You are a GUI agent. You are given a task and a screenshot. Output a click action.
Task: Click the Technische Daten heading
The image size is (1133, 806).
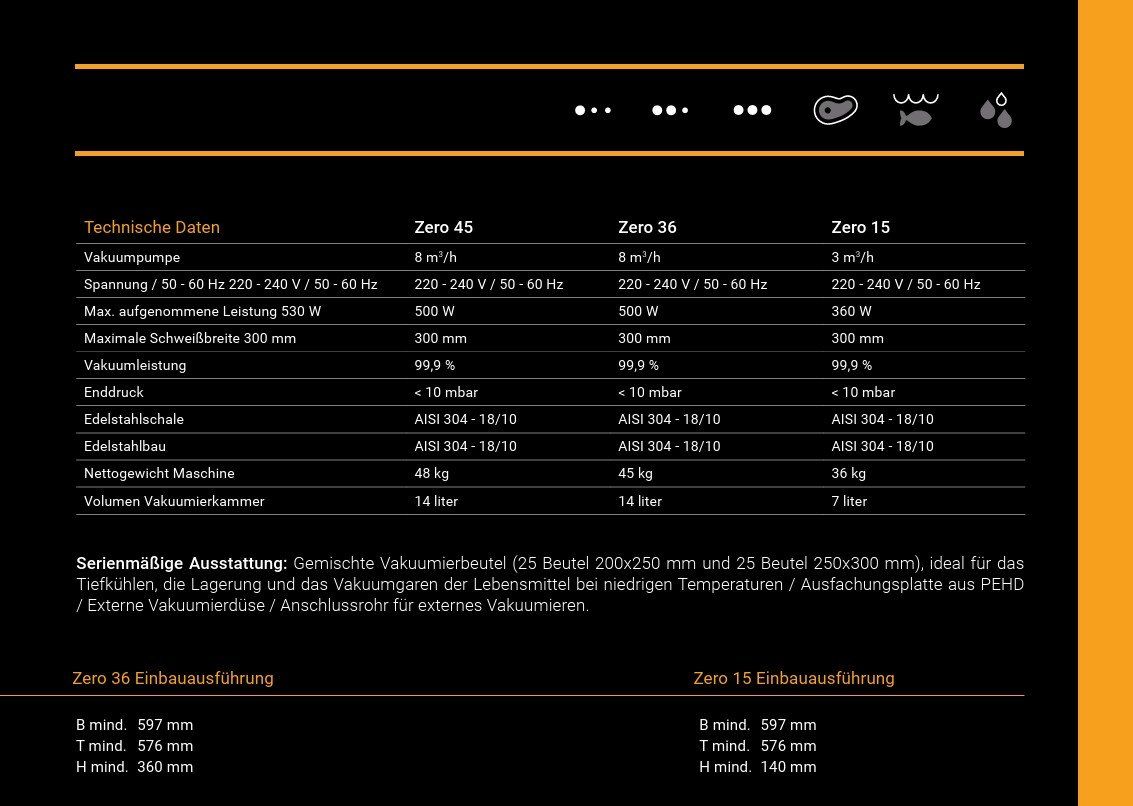pyautogui.click(x=152, y=227)
